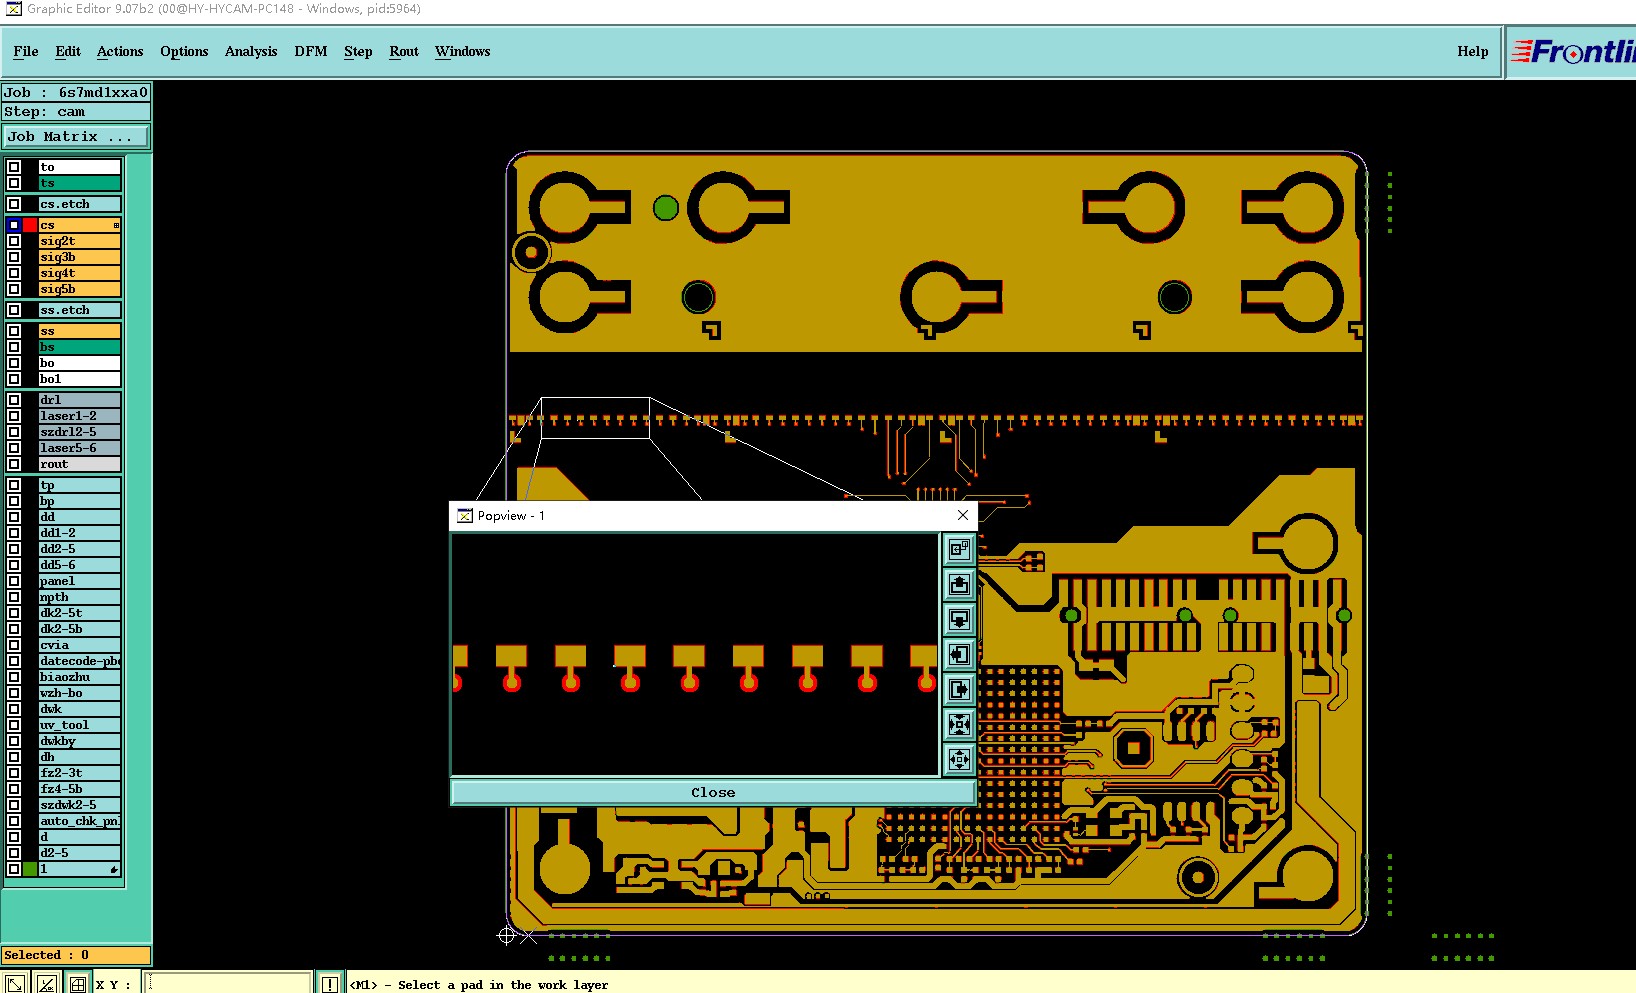Select the wzh-bo layer name
The height and width of the screenshot is (993, 1636).
click(80, 693)
